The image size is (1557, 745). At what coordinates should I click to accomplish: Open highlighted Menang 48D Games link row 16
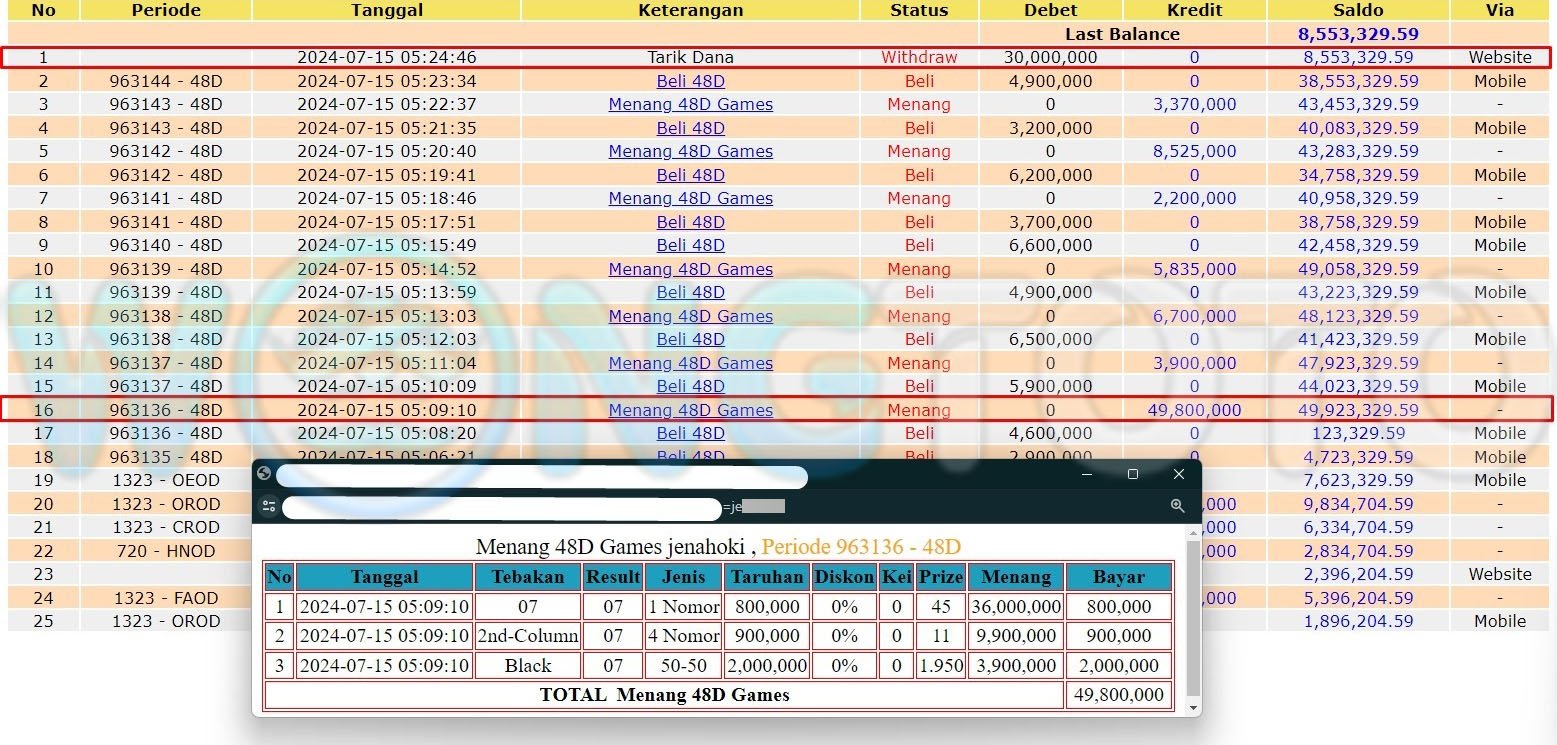tap(690, 410)
